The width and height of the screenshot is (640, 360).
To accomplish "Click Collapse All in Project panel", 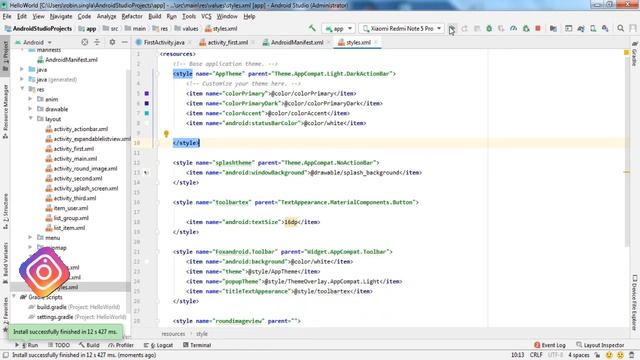I will (97, 42).
